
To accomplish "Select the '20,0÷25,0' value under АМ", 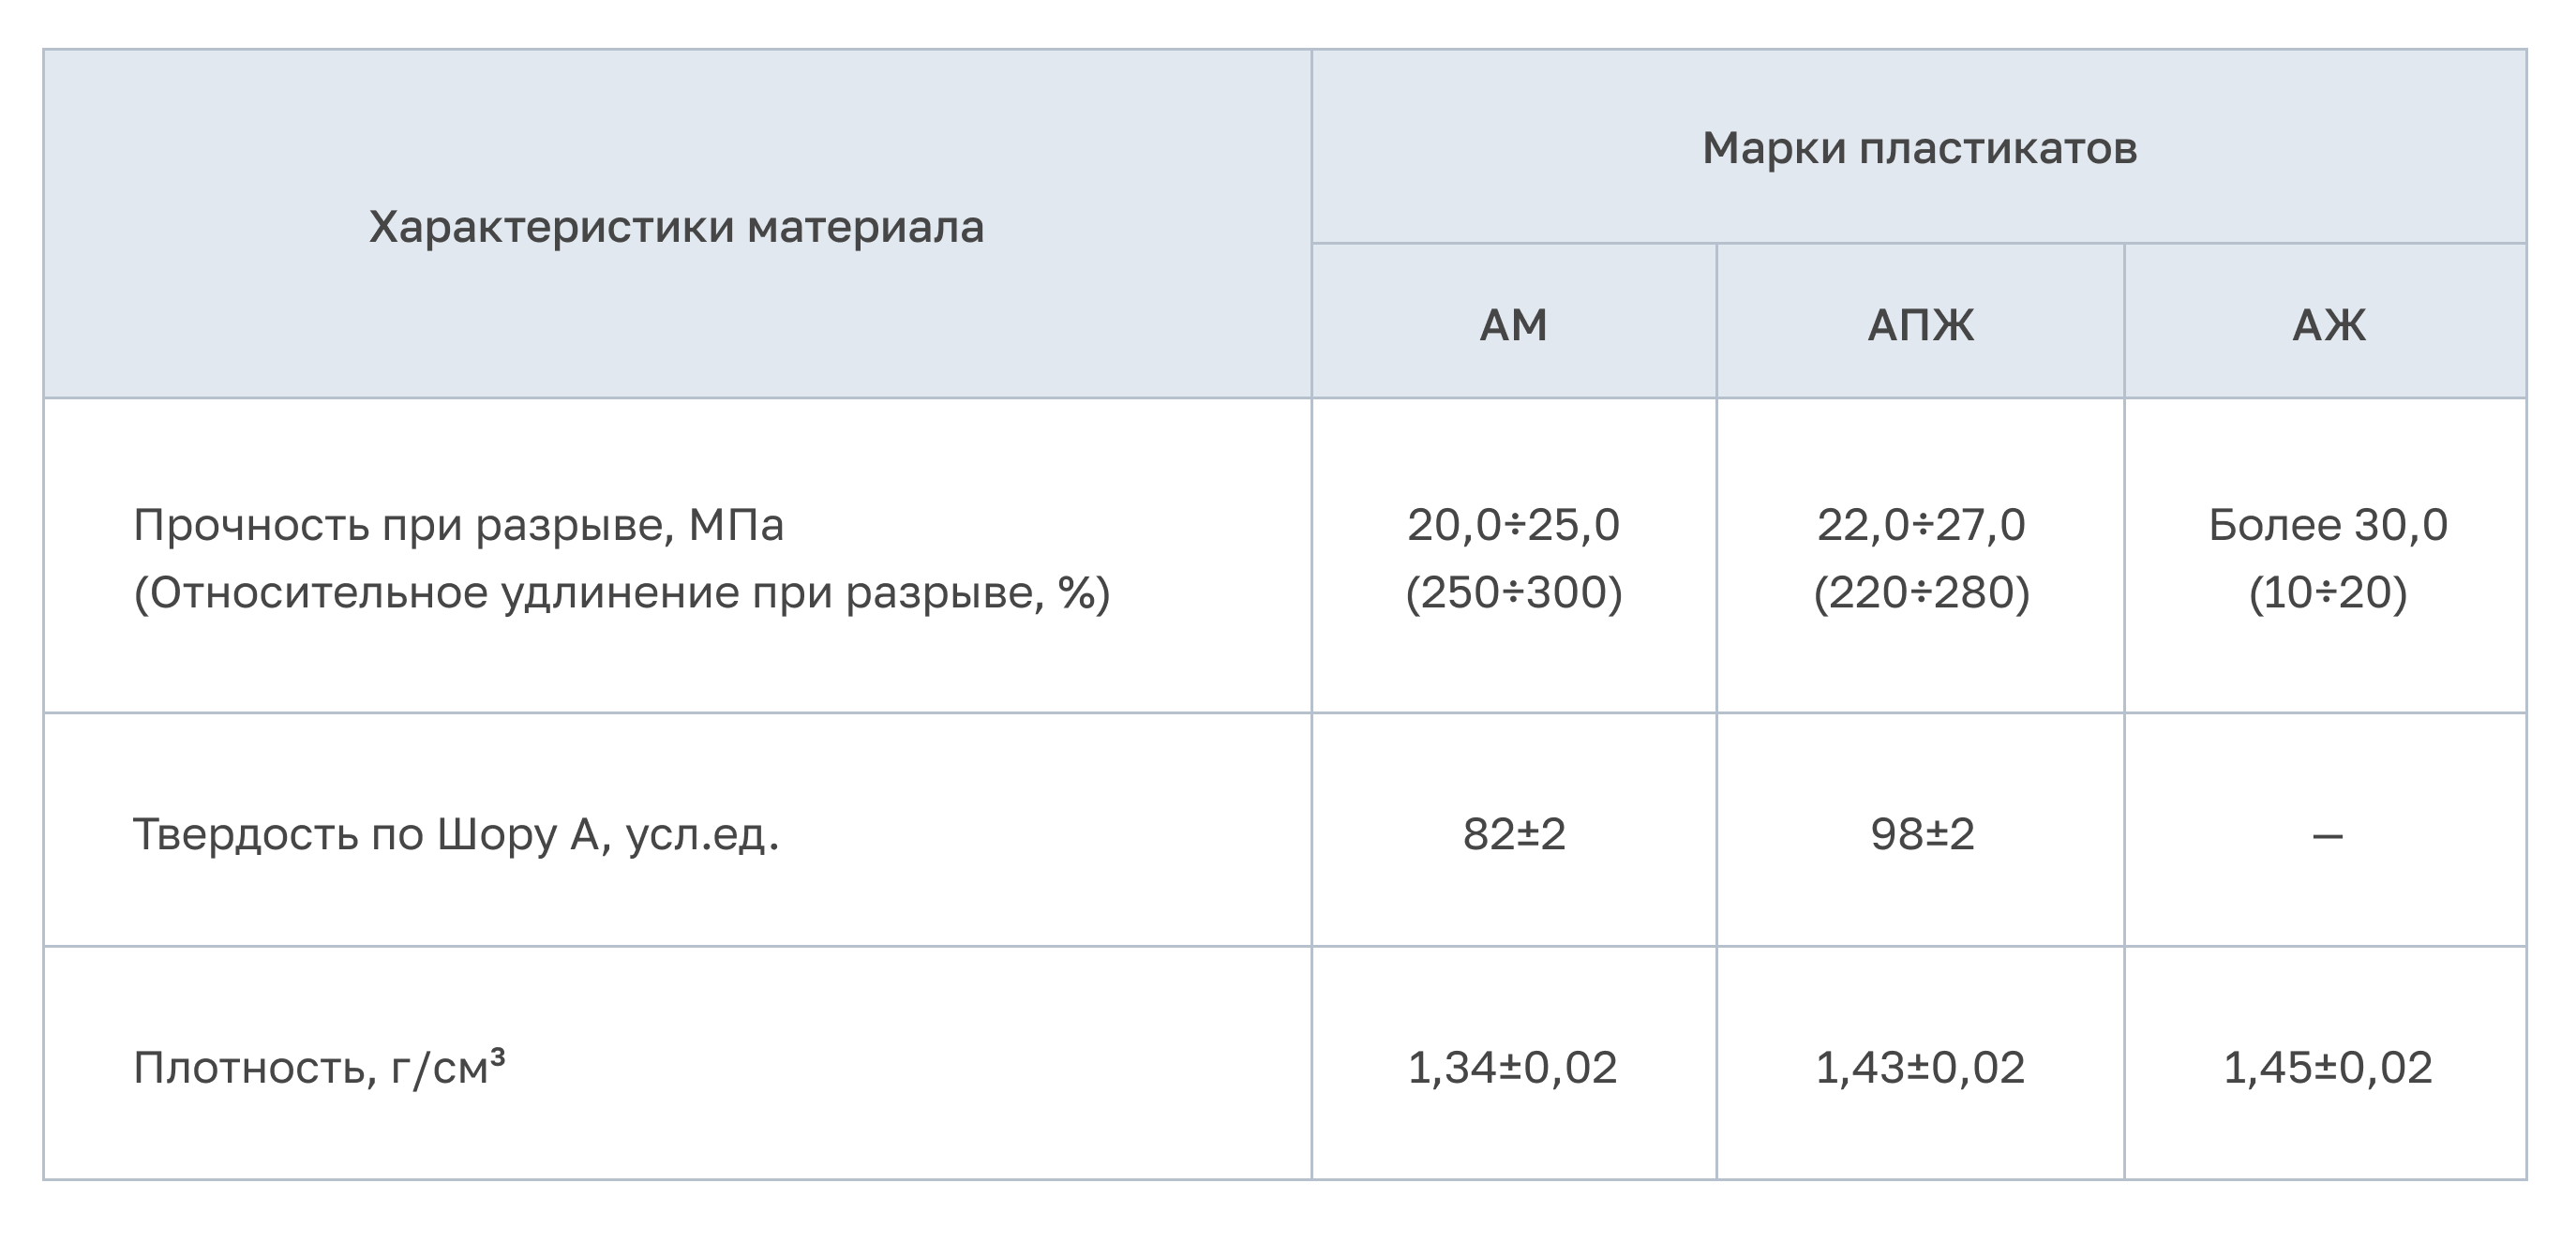I will pyautogui.click(x=1513, y=525).
